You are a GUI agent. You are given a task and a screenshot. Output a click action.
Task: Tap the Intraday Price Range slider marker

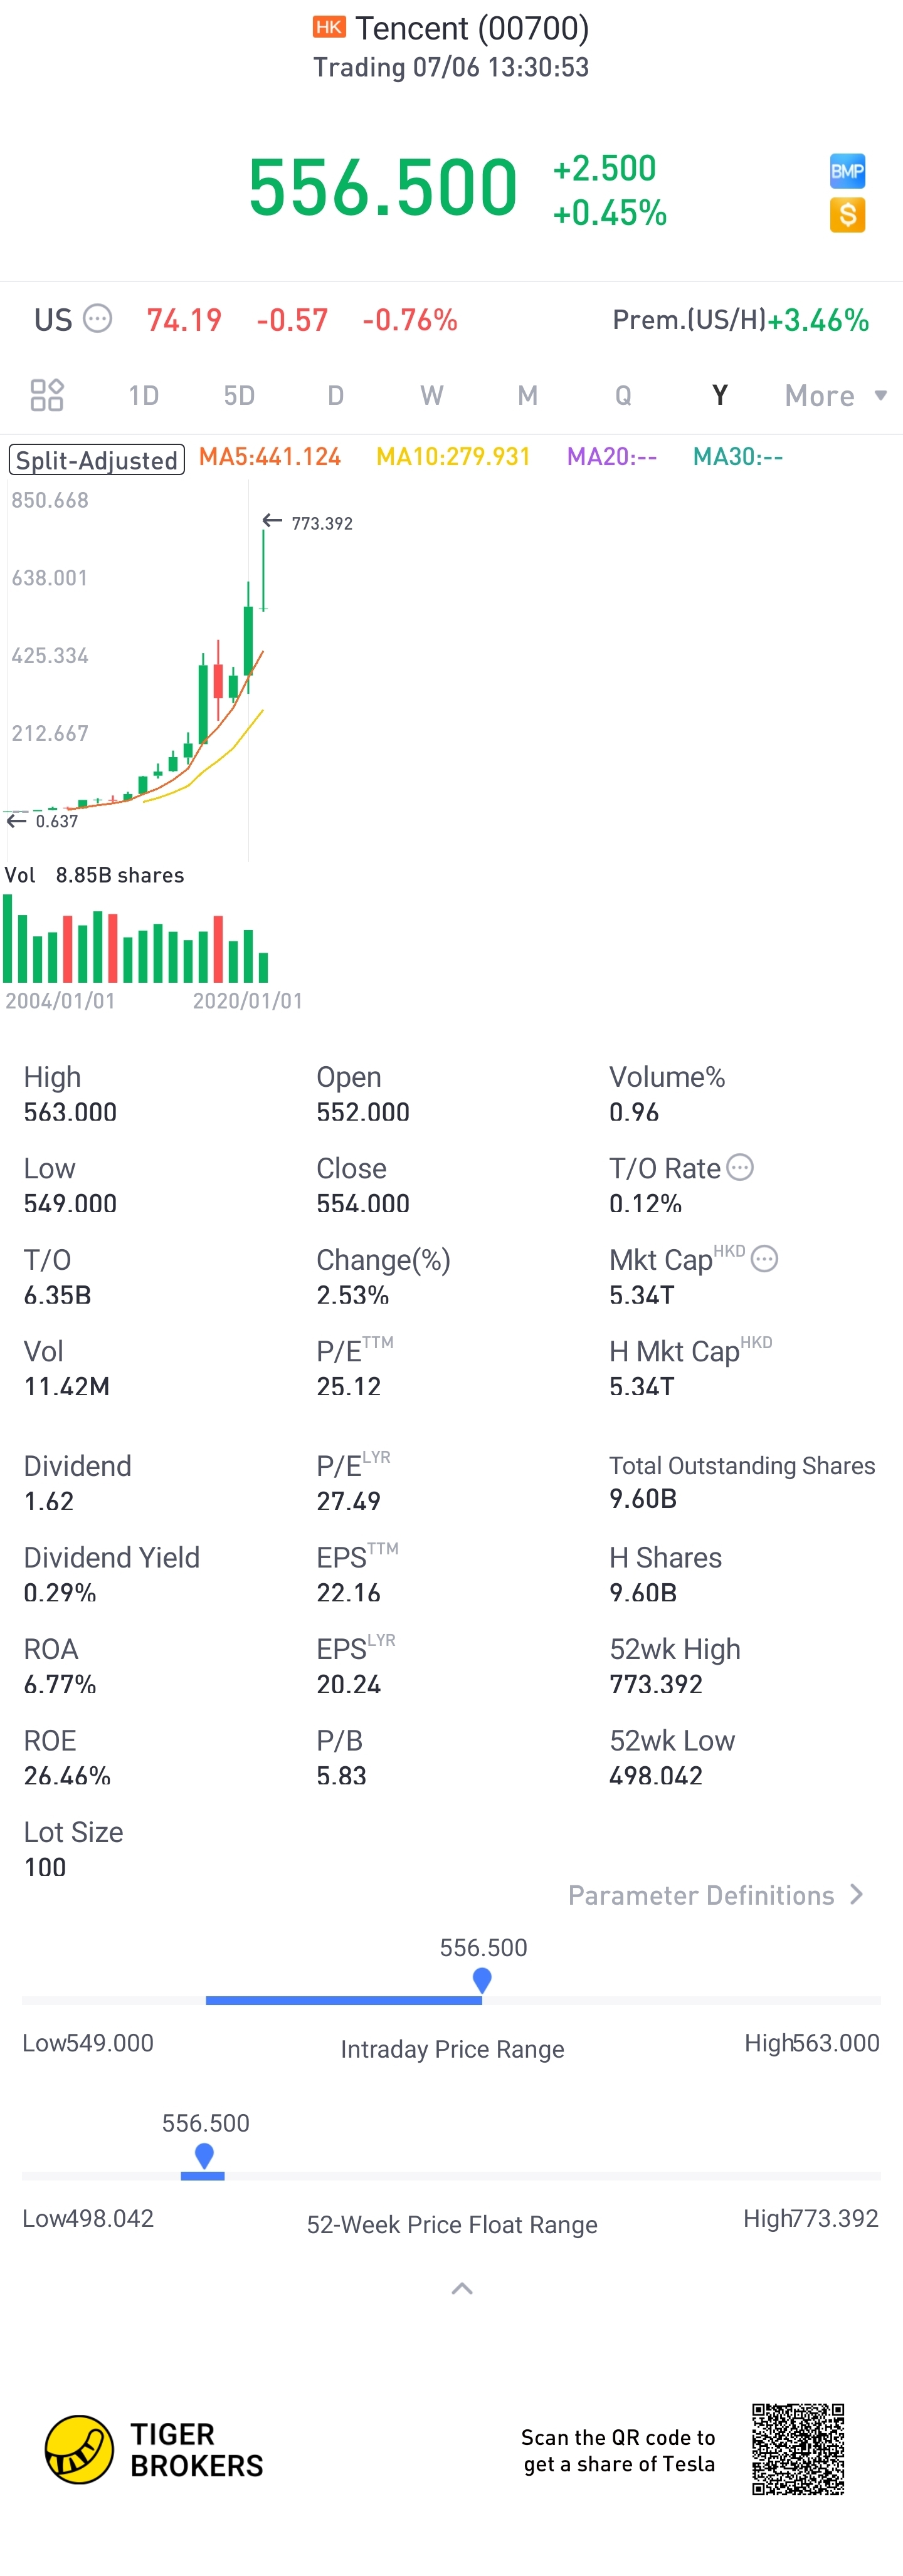point(482,1979)
